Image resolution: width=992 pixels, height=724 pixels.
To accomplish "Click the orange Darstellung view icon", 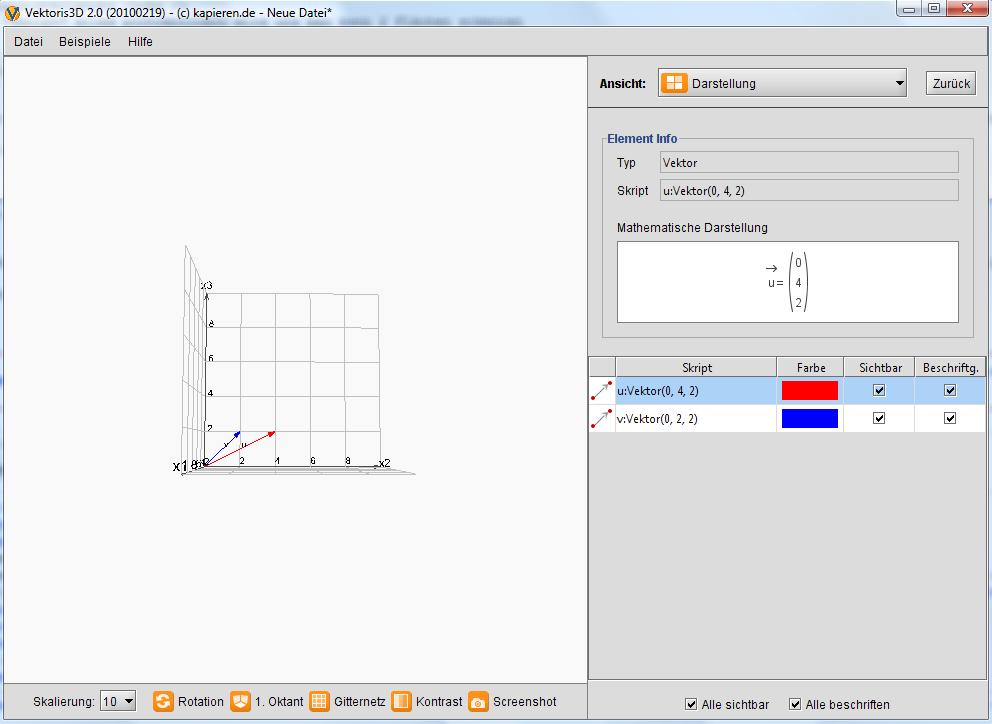I will pyautogui.click(x=675, y=84).
